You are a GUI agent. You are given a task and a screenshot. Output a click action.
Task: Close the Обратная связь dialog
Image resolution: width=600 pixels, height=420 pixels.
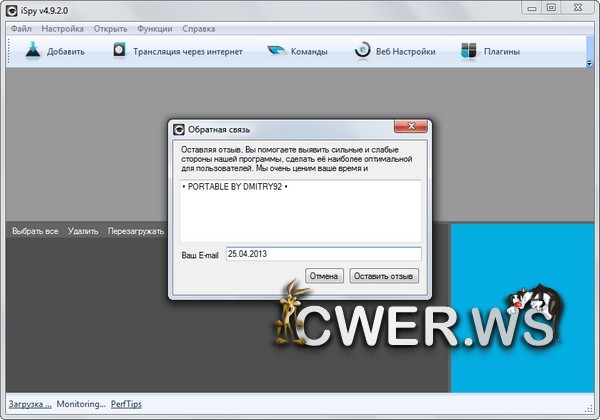click(x=411, y=126)
